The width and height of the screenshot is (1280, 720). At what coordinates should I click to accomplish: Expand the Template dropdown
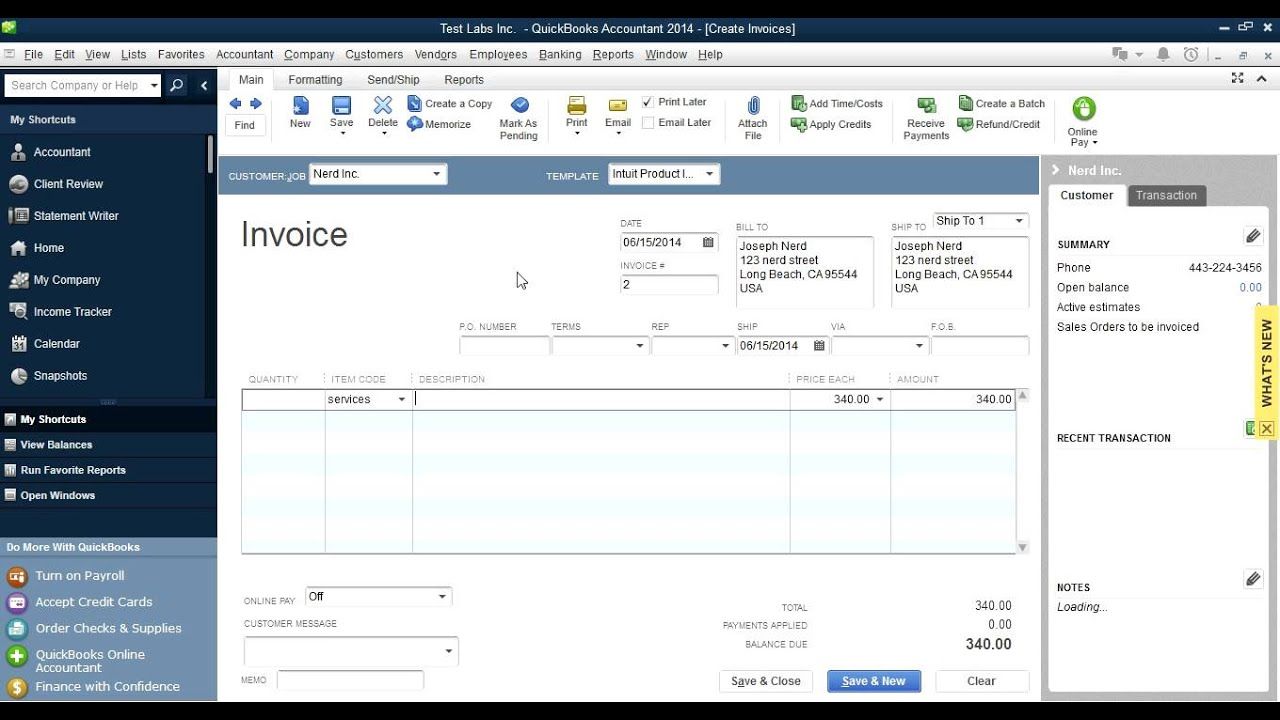coord(709,174)
